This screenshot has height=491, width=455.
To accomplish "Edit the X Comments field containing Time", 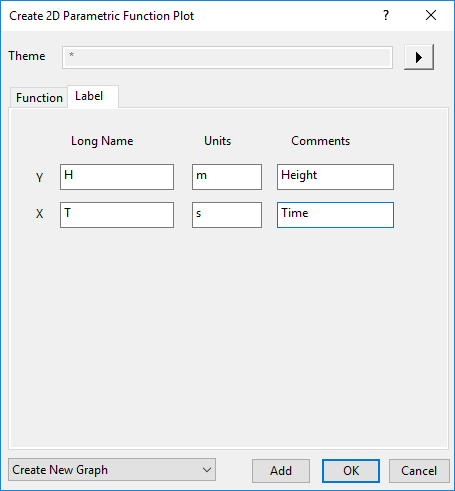I will (335, 215).
